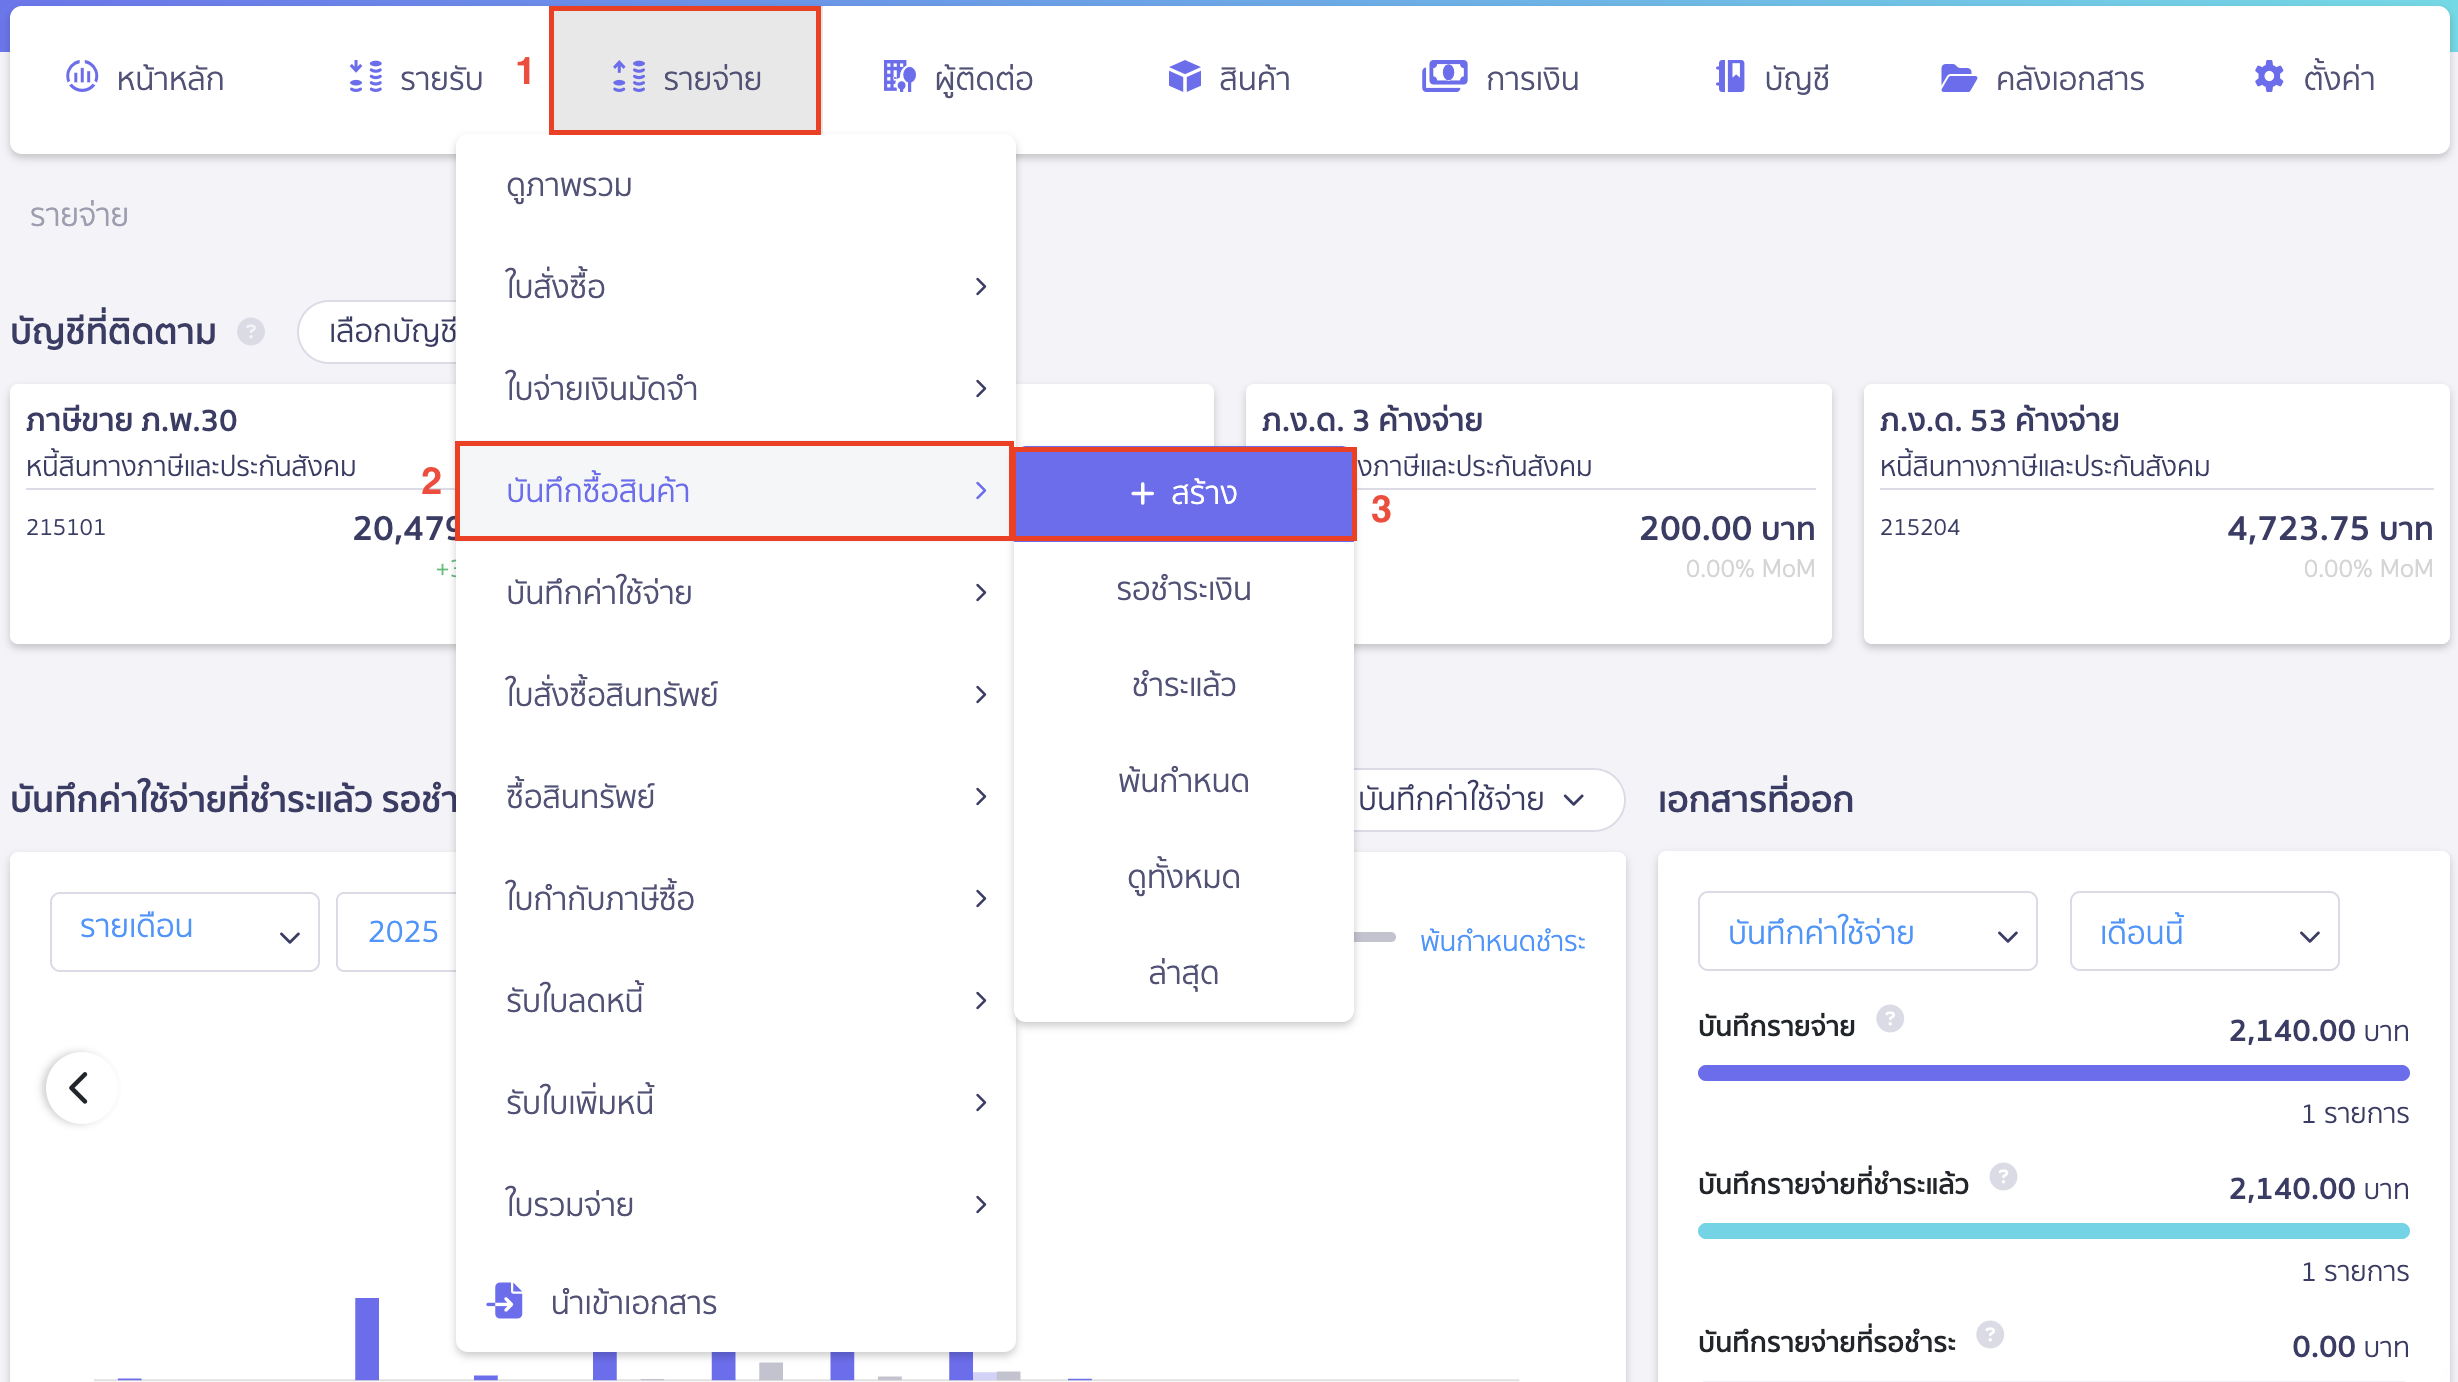Expand บันทึกซื้อสินค้า submenu
Image resolution: width=2458 pixels, height=1382 pixels.
click(736, 491)
